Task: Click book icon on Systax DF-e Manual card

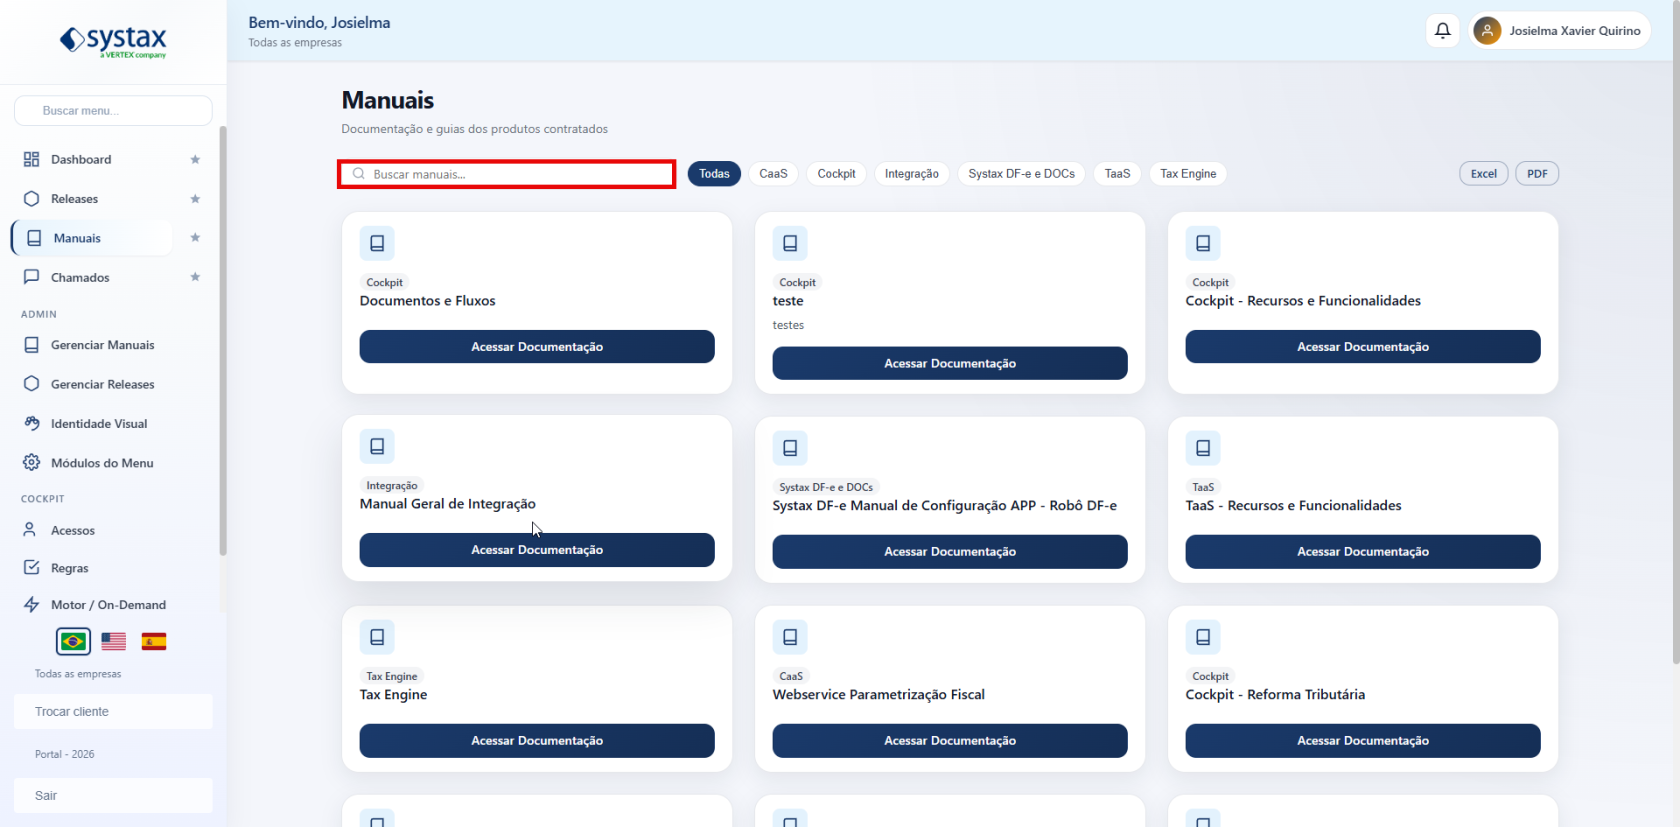Action: tap(790, 448)
